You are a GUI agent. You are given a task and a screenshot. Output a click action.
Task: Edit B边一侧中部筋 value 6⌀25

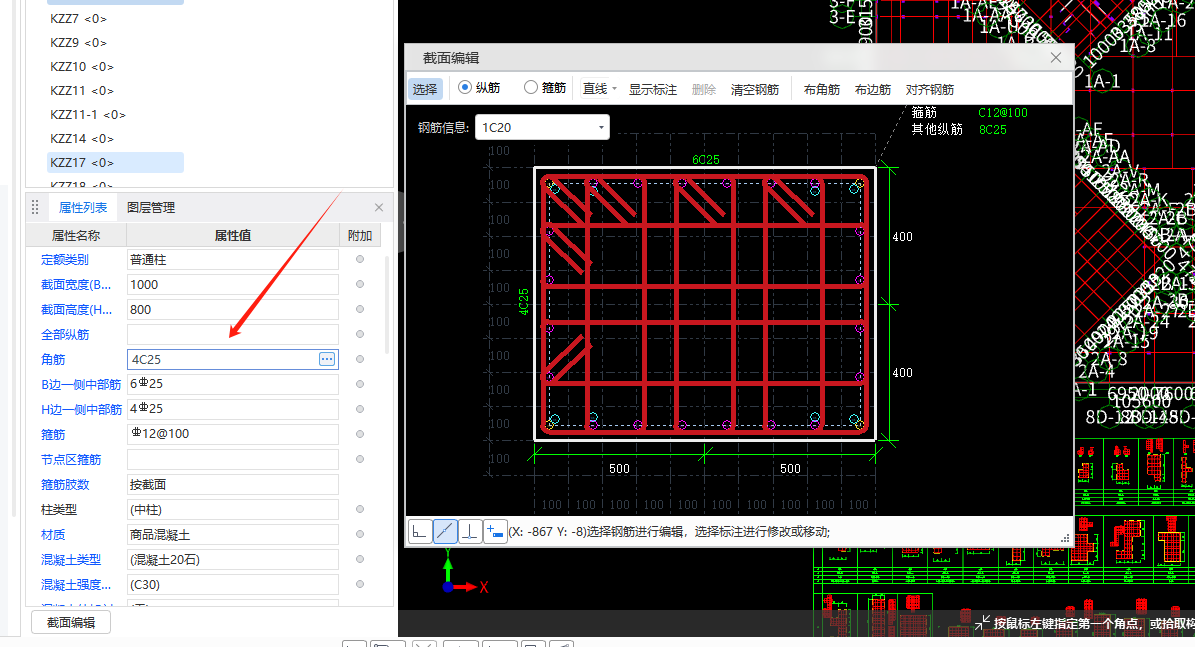(232, 384)
